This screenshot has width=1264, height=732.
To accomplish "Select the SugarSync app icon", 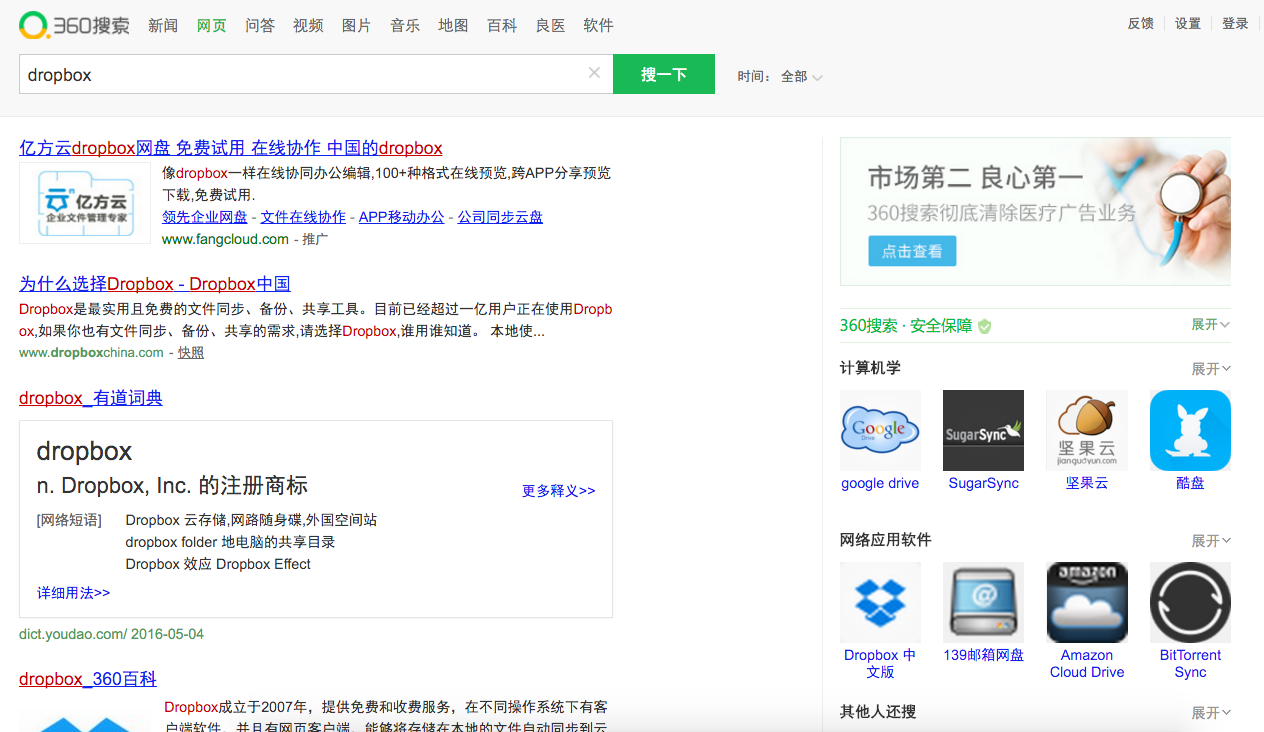I will (983, 430).
